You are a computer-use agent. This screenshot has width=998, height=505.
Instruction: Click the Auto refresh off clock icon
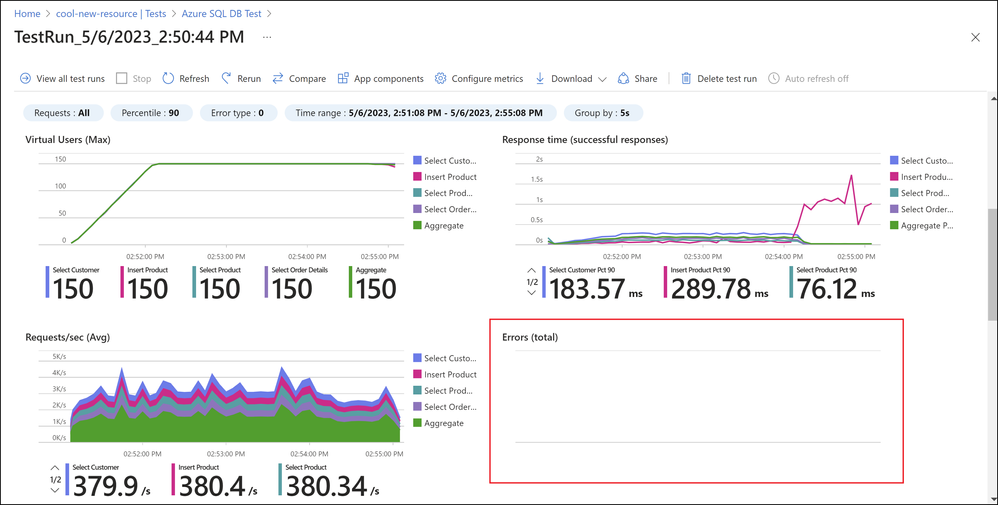pos(773,78)
